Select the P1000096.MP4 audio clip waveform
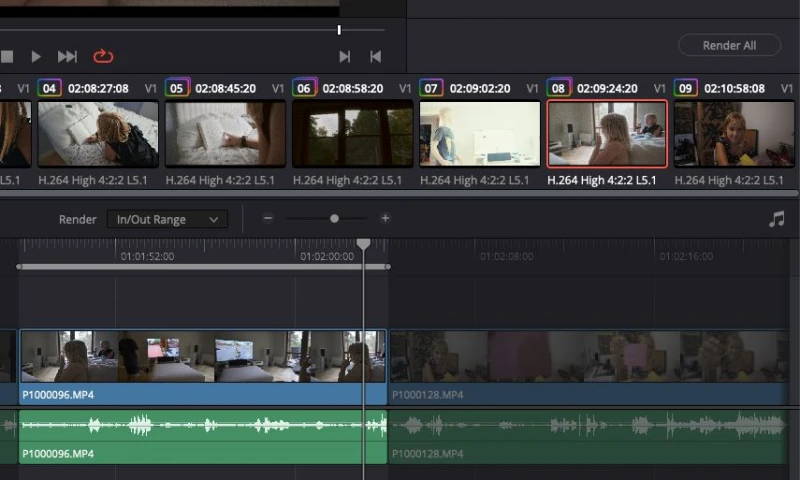Viewport: 800px width, 480px height. pyautogui.click(x=203, y=437)
